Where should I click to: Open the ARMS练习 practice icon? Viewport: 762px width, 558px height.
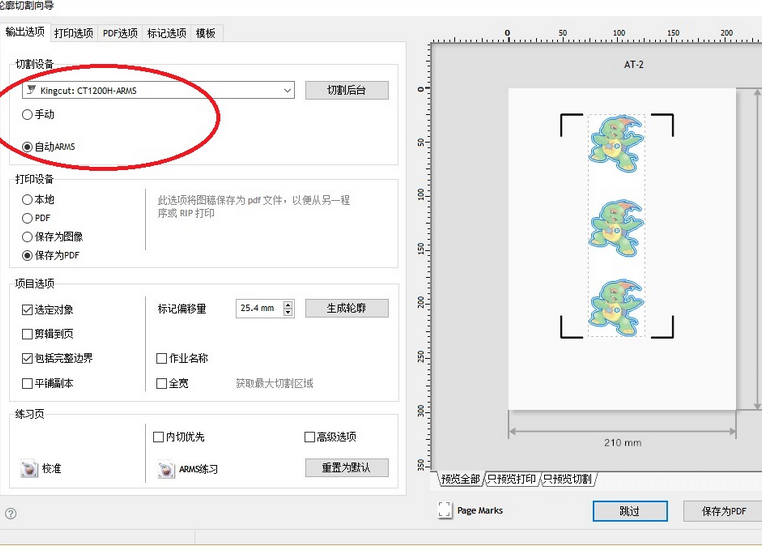click(166, 468)
